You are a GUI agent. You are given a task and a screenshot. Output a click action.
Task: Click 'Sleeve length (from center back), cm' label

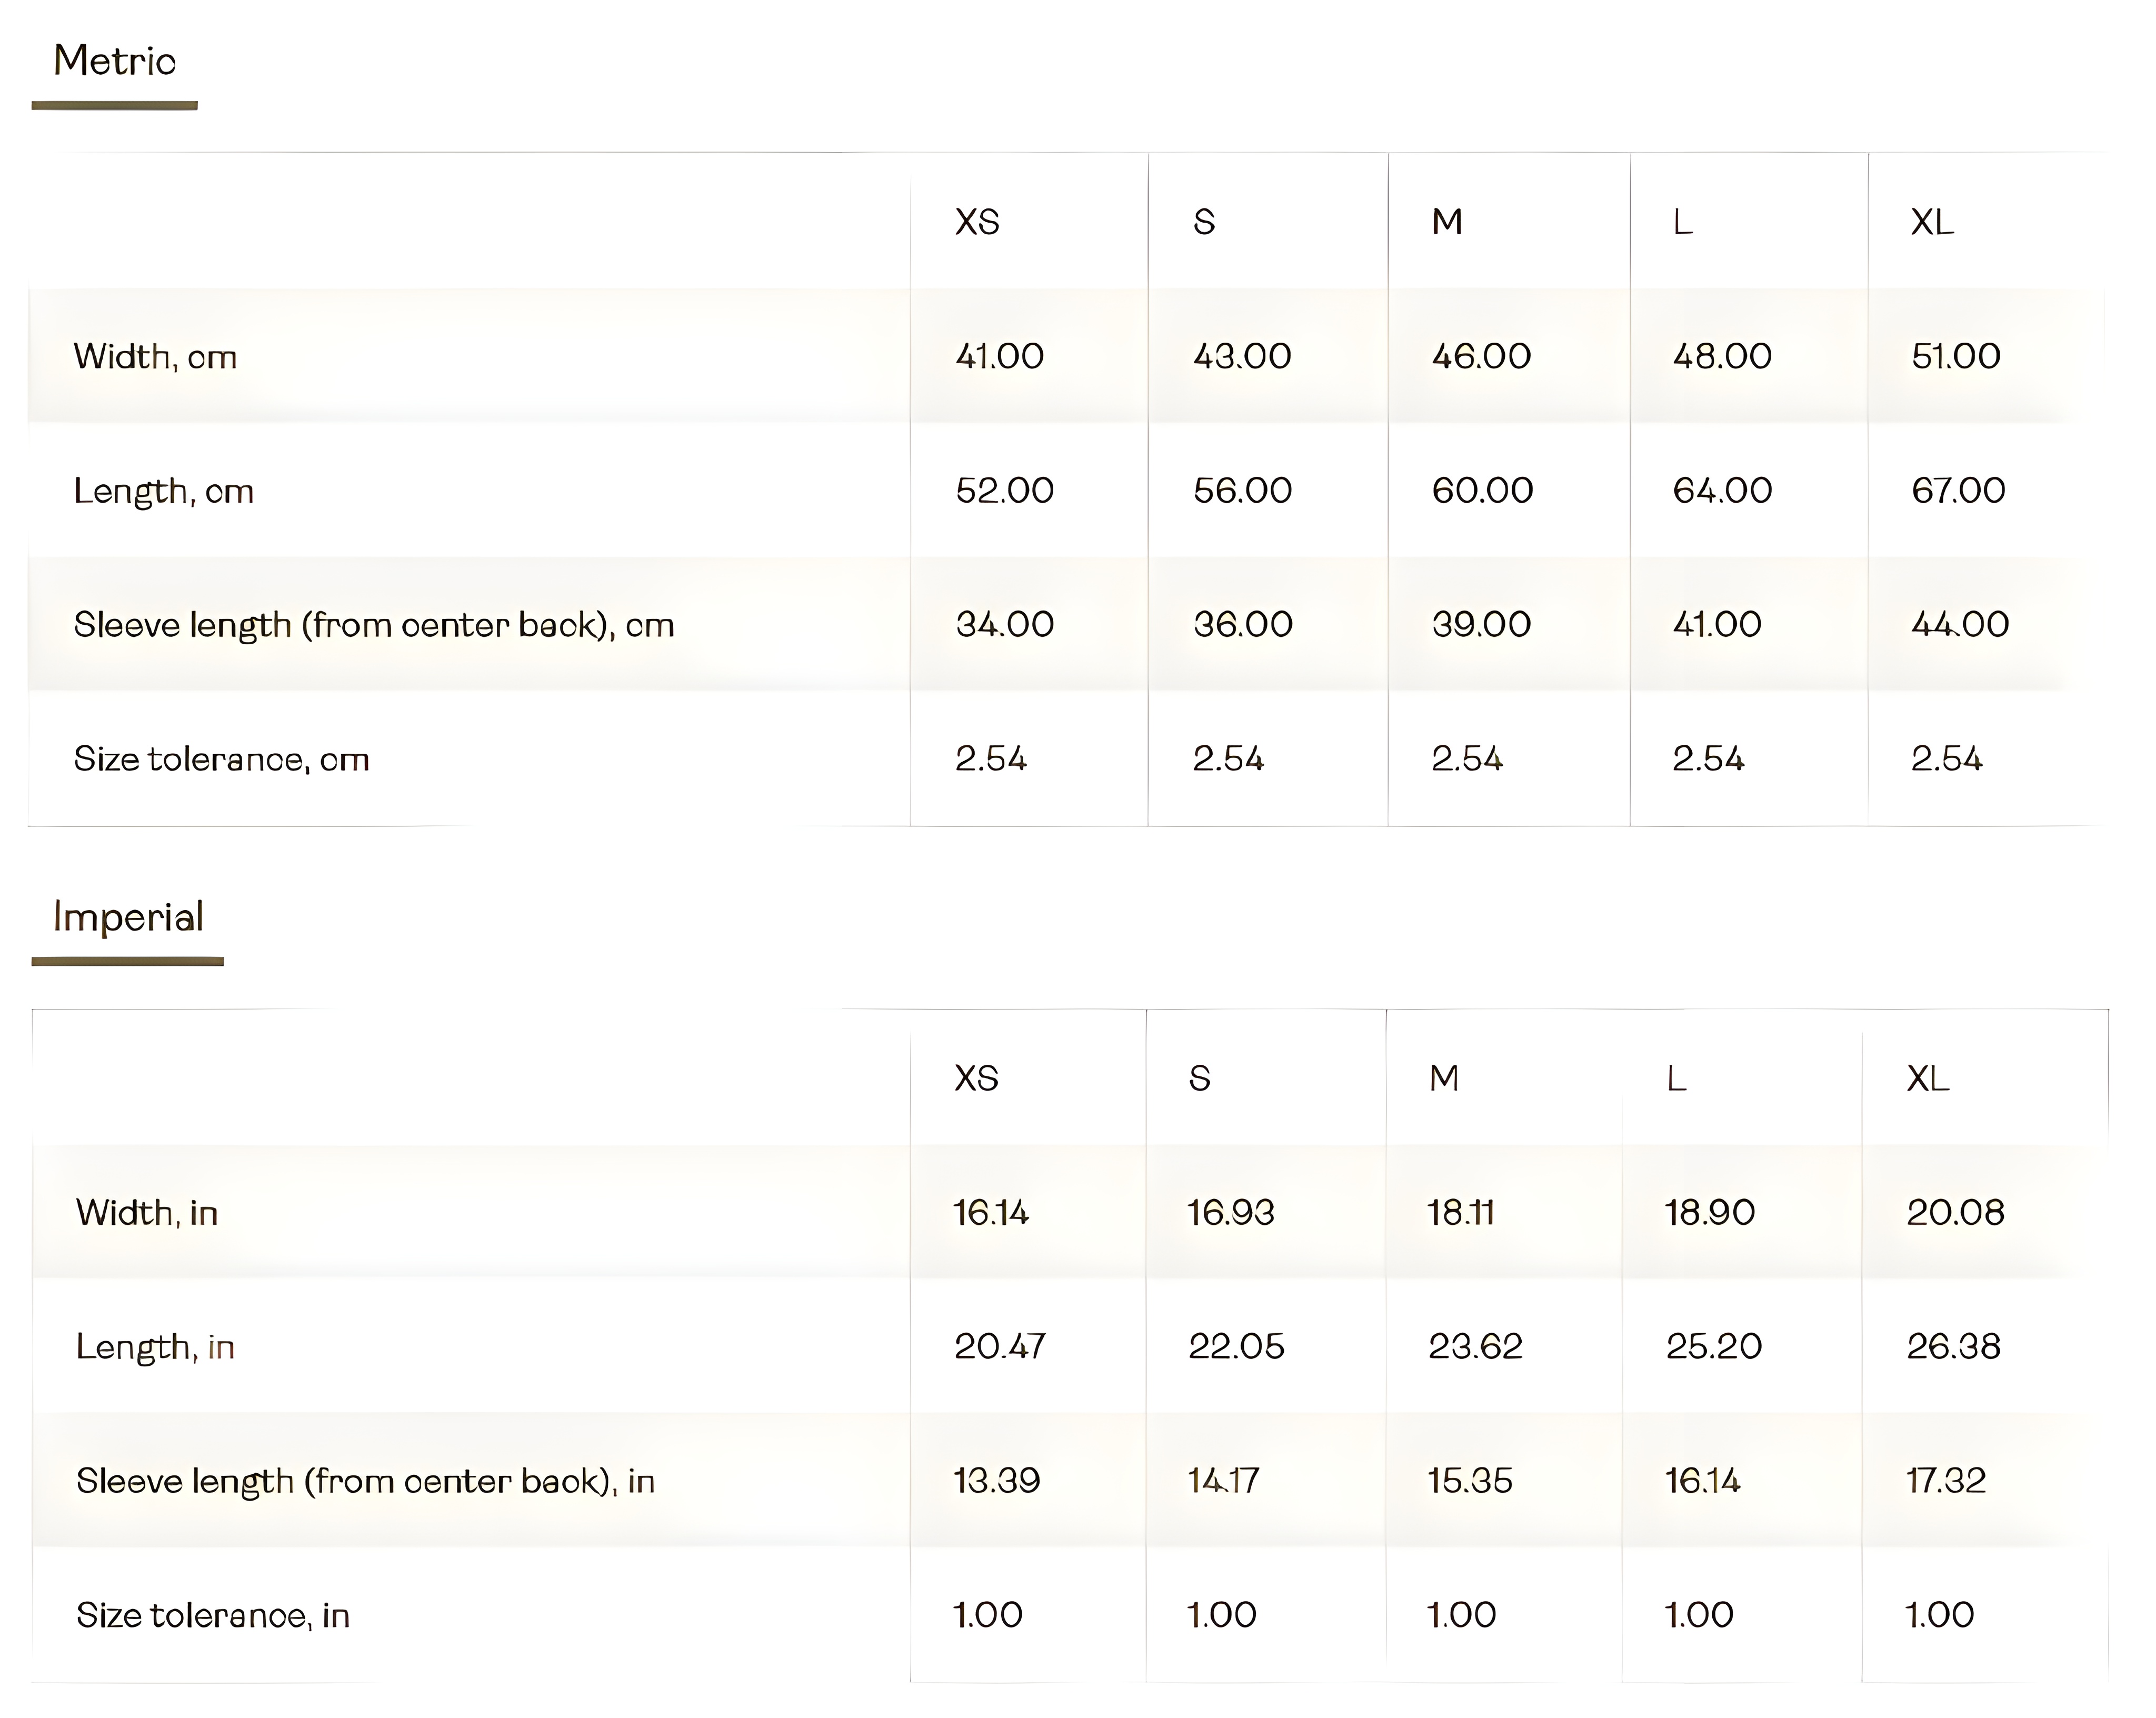(x=374, y=625)
